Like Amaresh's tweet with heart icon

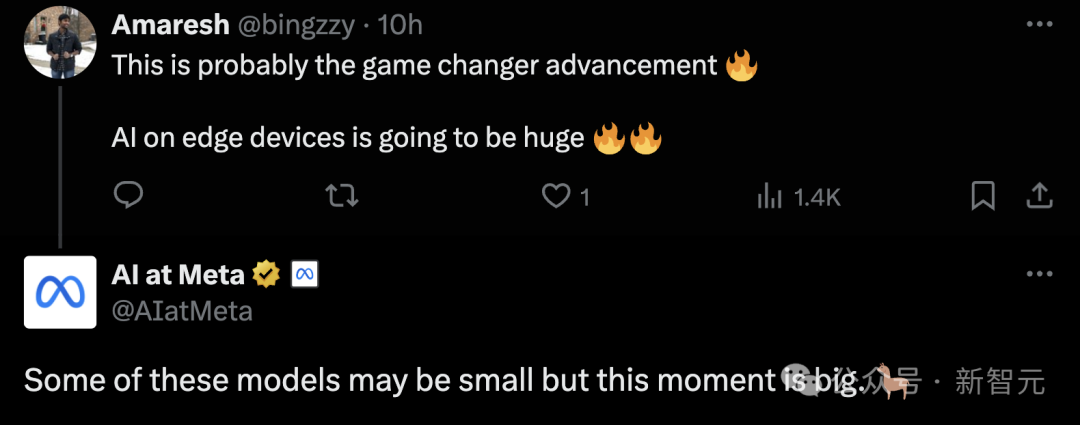(x=555, y=198)
